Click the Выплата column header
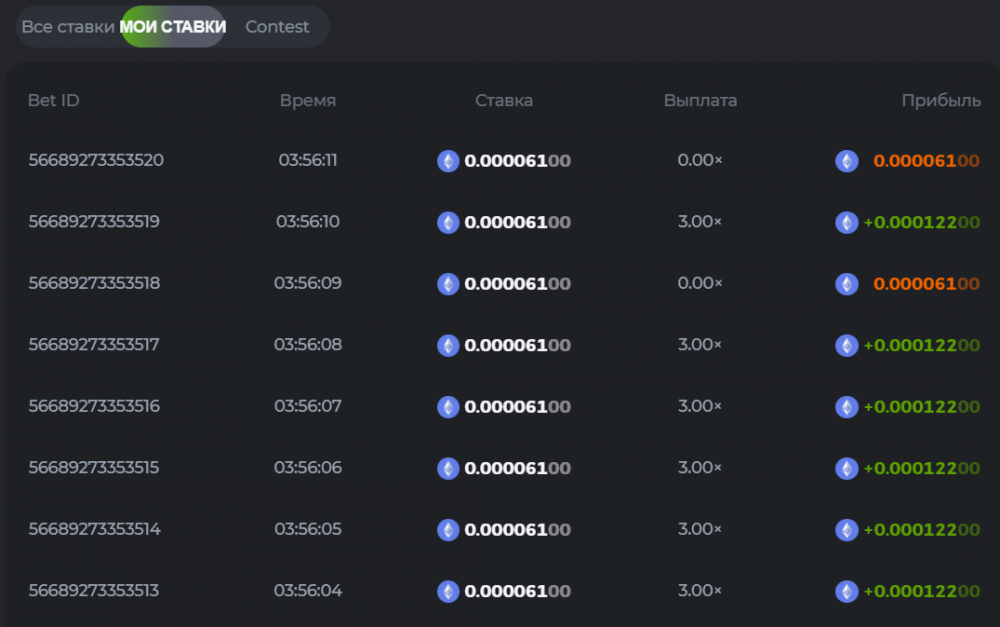The width and height of the screenshot is (1000, 627). pos(700,100)
